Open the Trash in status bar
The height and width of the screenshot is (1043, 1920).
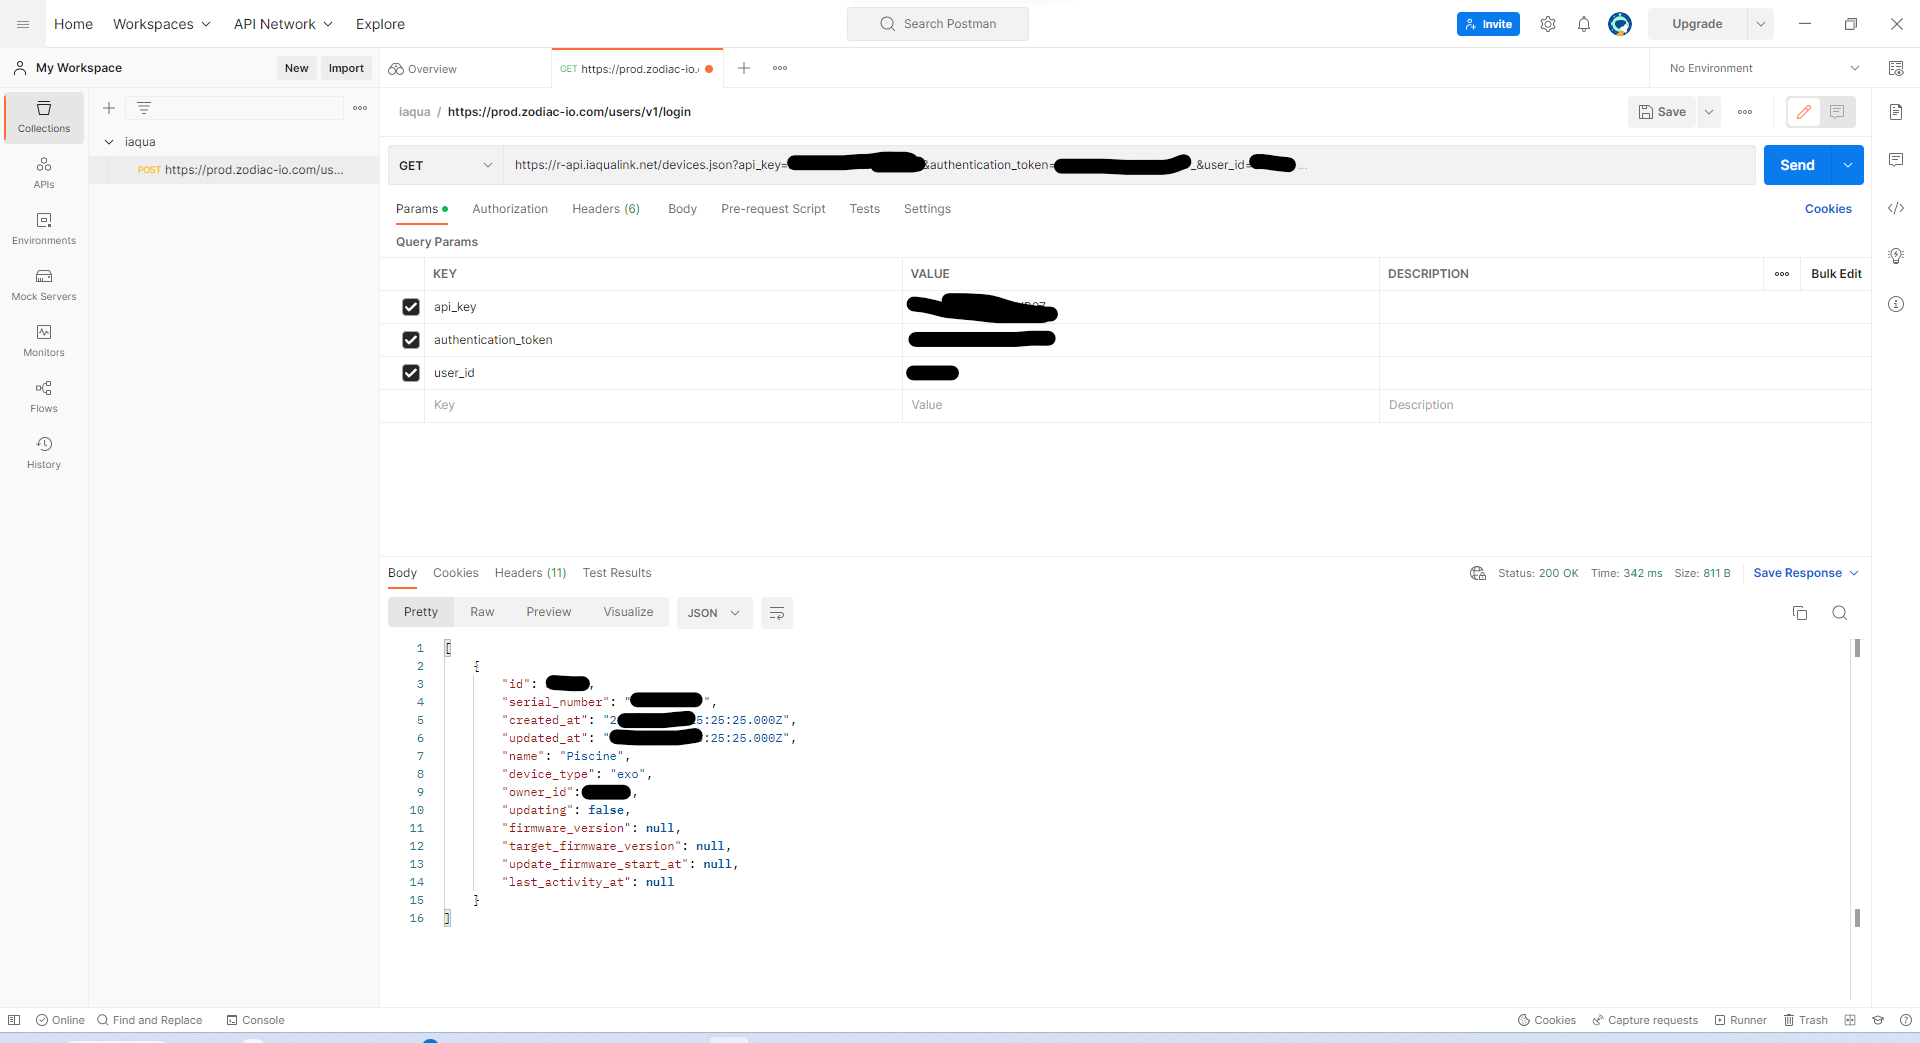click(x=1806, y=1020)
